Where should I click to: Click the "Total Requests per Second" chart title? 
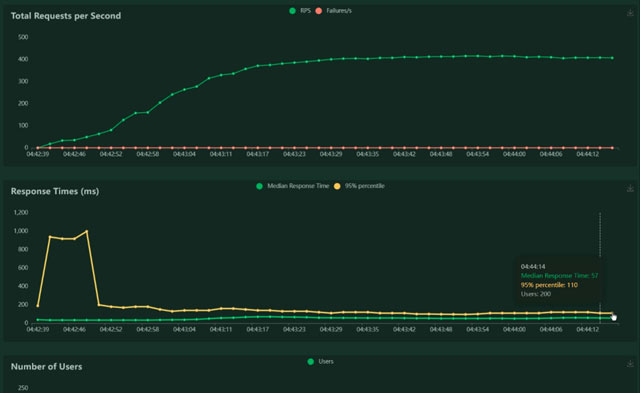pyautogui.click(x=66, y=16)
